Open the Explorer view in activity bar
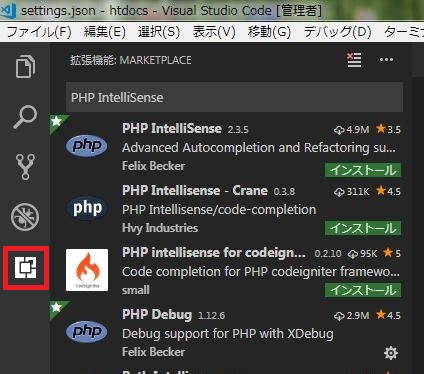Screen dimensions: 424x374 (x=25, y=67)
